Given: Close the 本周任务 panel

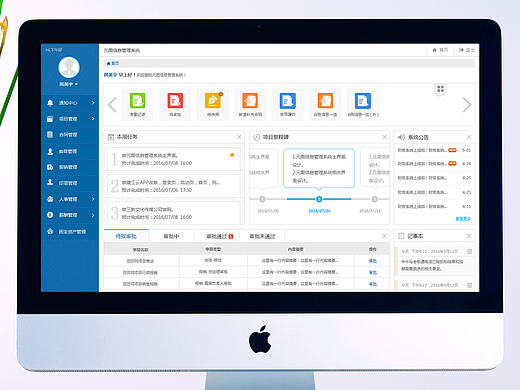Looking at the screenshot, I should pyautogui.click(x=239, y=137).
